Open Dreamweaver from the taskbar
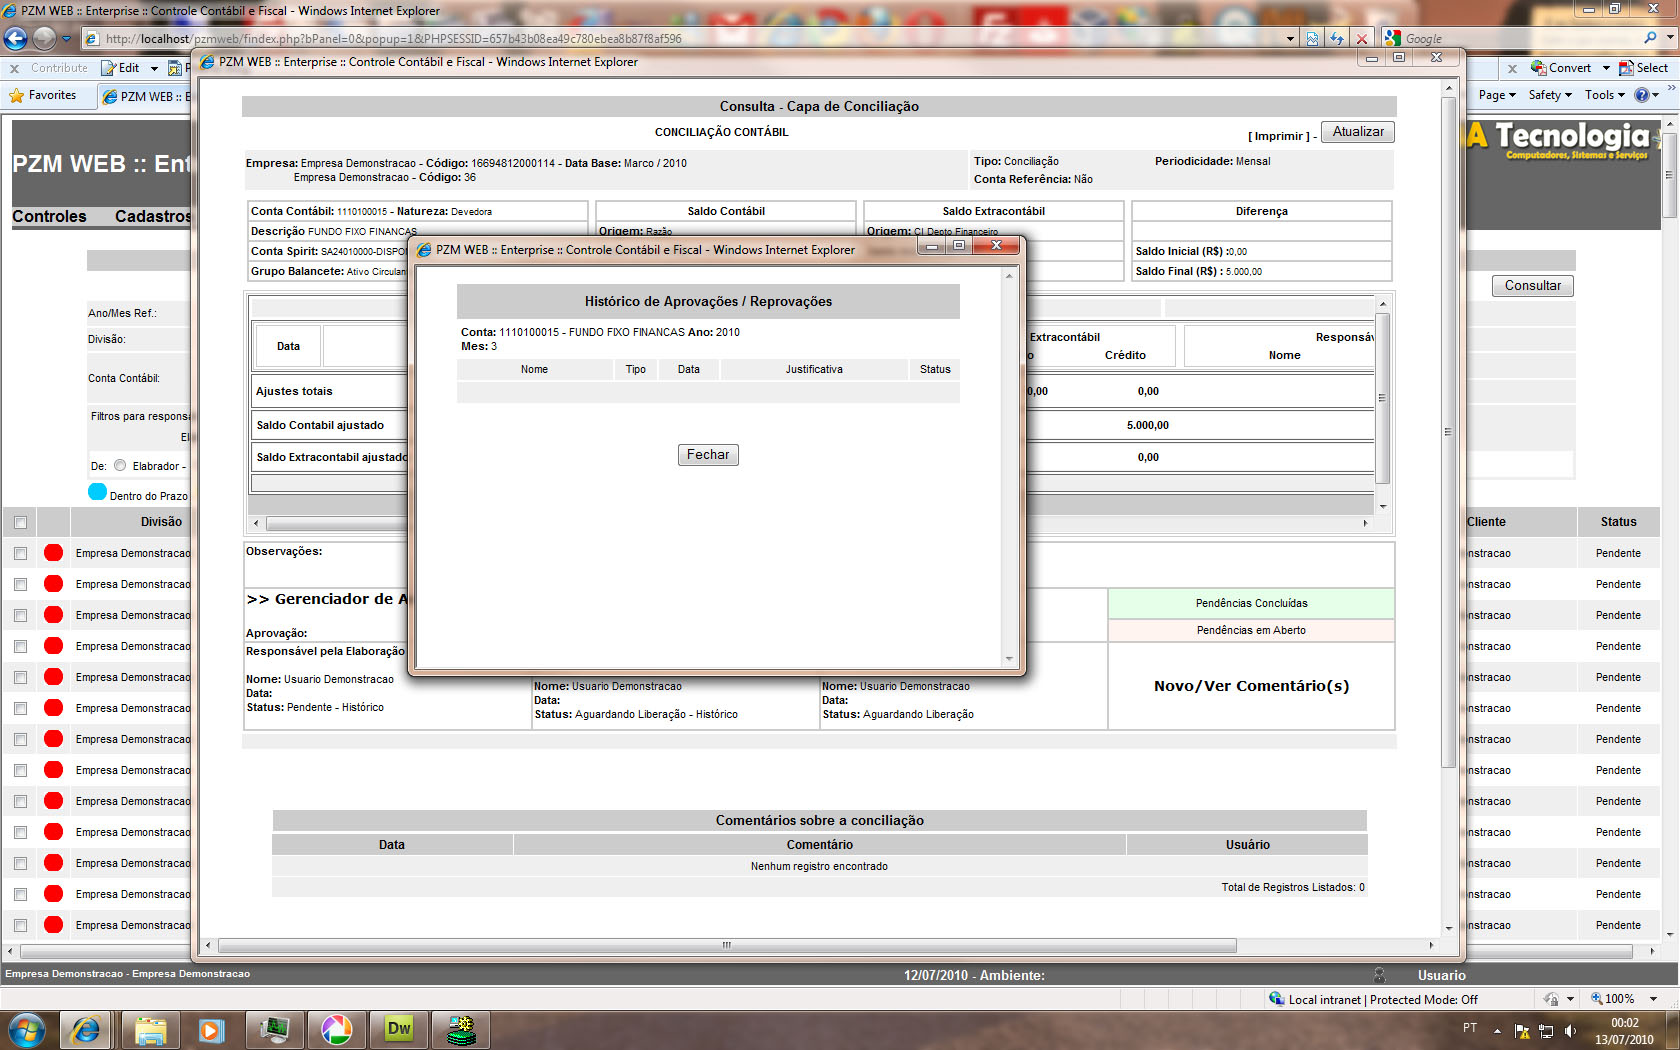 click(x=399, y=1029)
